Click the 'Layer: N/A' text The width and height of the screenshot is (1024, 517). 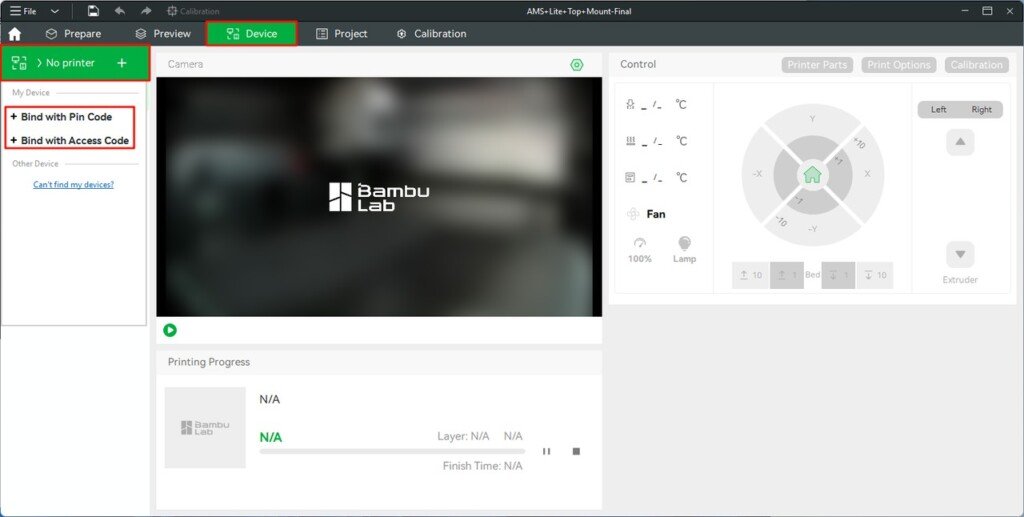click(x=463, y=436)
